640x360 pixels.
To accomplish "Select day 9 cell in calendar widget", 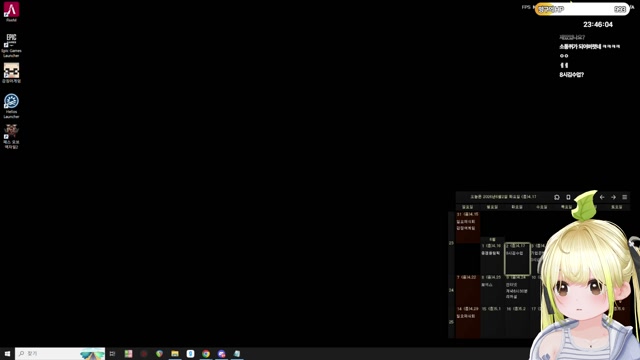I will (517, 290).
